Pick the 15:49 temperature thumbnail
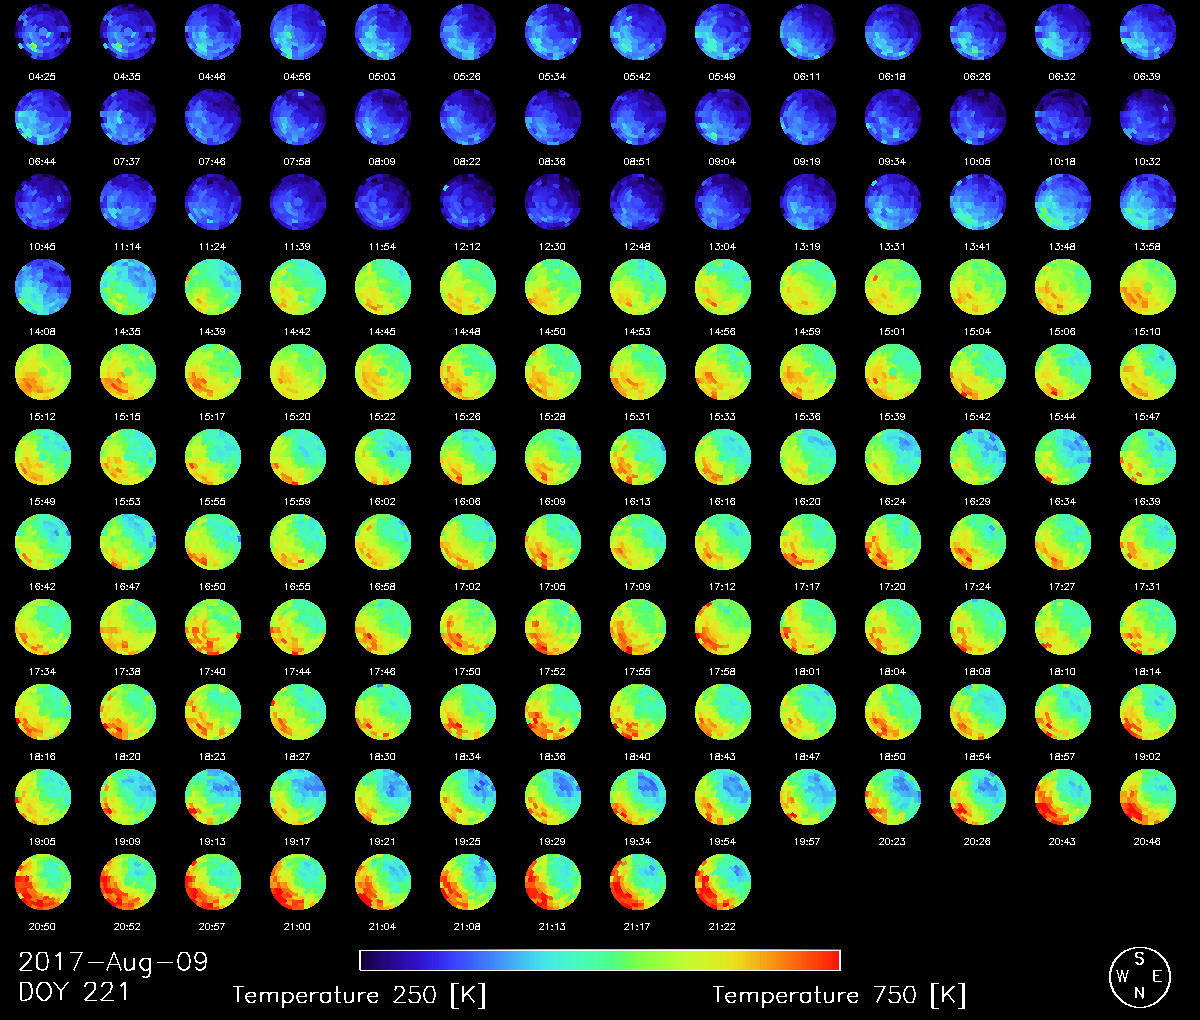The width and height of the screenshot is (1200, 1020). [43, 457]
